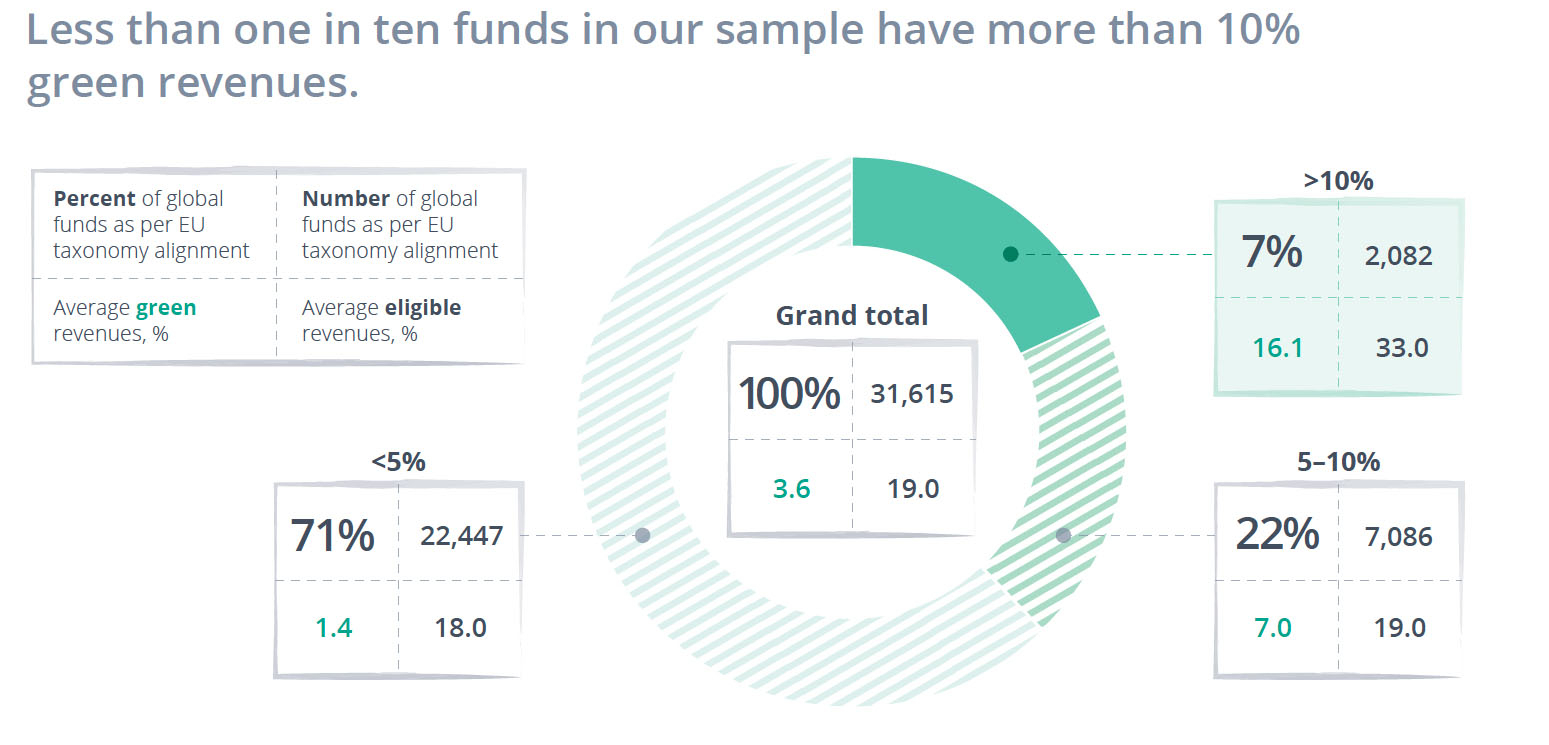Image resolution: width=1549 pixels, height=745 pixels.
Task: Click the gray dot on the 5–10% segment
Action: tap(1063, 536)
